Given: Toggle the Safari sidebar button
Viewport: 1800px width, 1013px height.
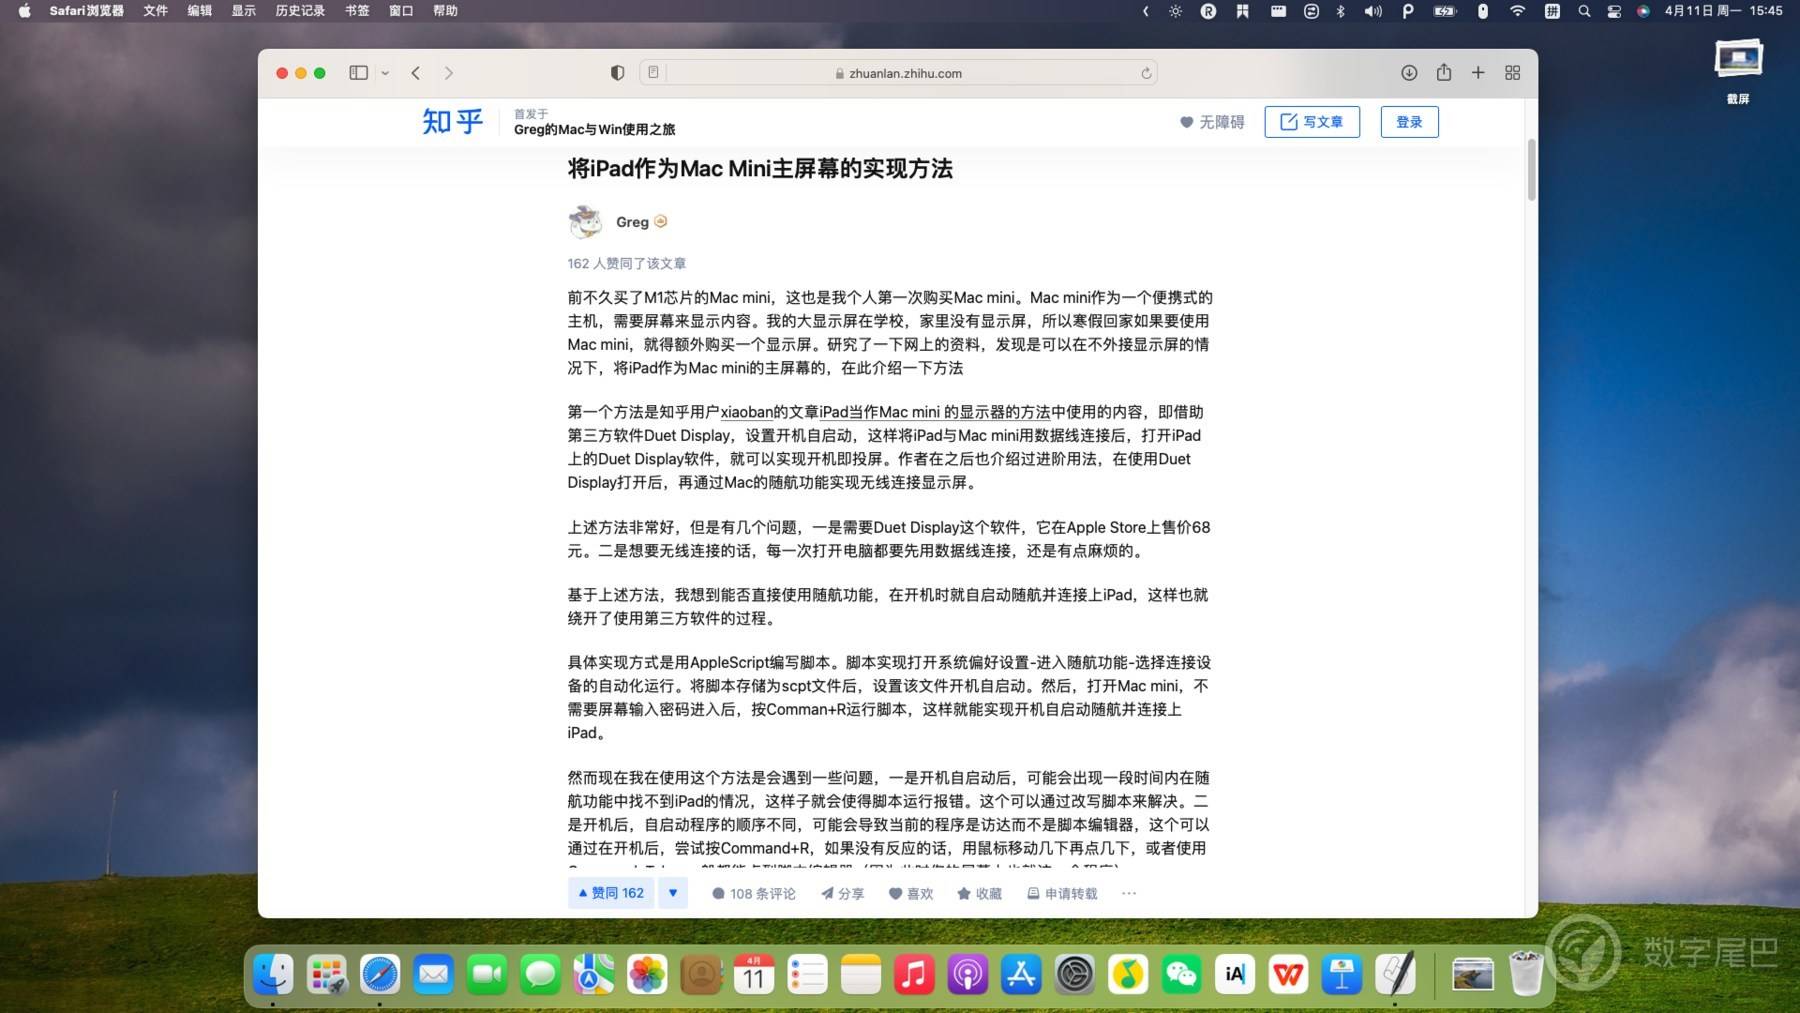Looking at the screenshot, I should [358, 73].
